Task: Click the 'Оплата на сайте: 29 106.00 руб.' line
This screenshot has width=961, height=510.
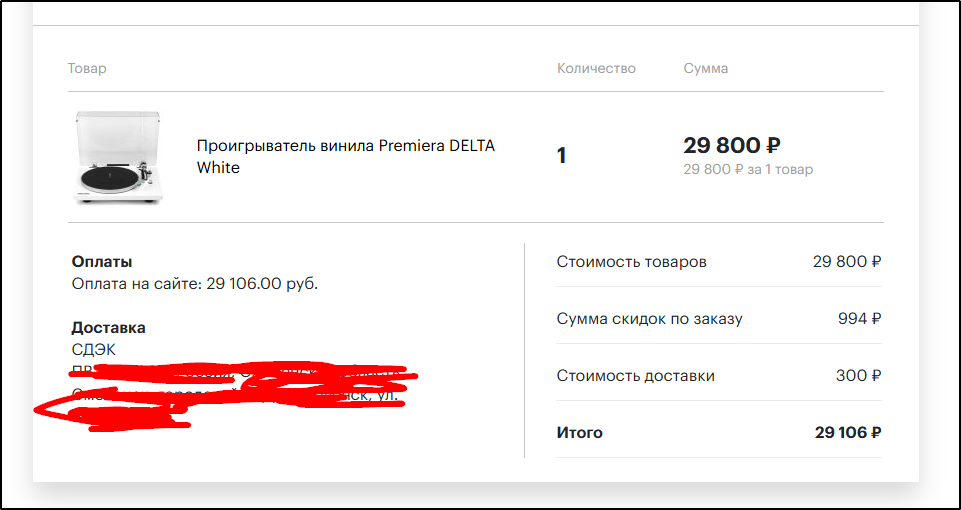Action: click(x=195, y=284)
